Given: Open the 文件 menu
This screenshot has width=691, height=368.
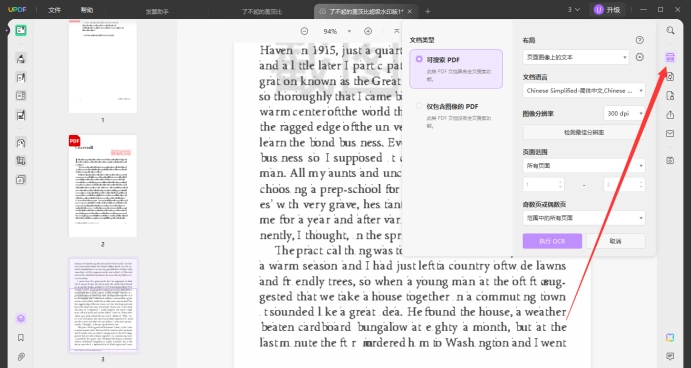Looking at the screenshot, I should [54, 10].
